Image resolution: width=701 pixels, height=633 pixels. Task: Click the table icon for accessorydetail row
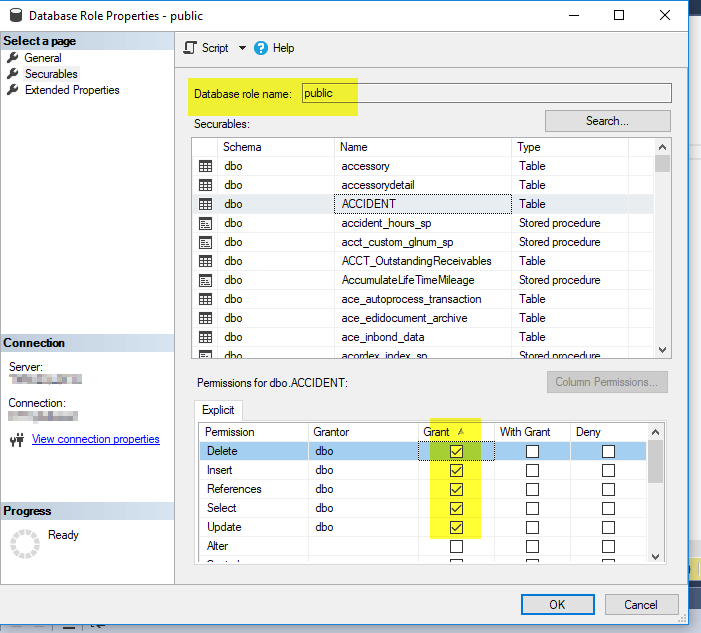pos(205,185)
